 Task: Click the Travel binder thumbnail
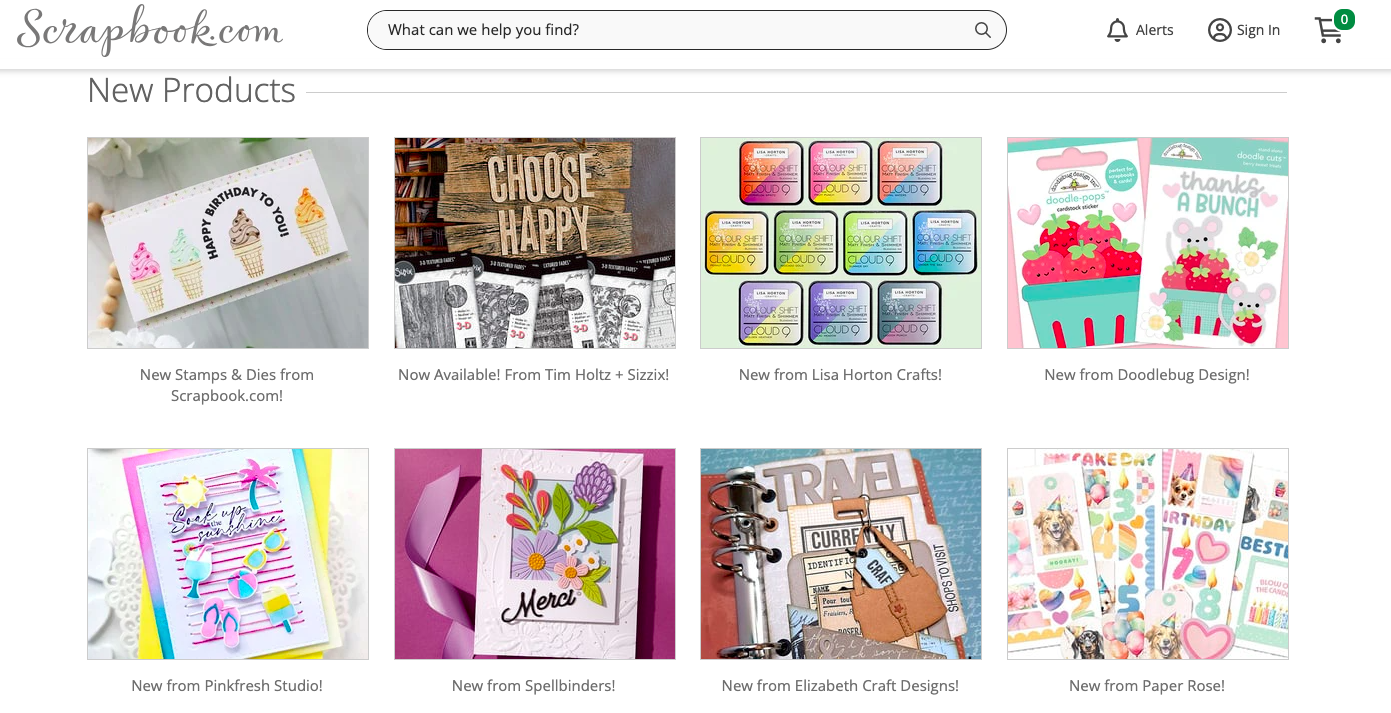[841, 554]
